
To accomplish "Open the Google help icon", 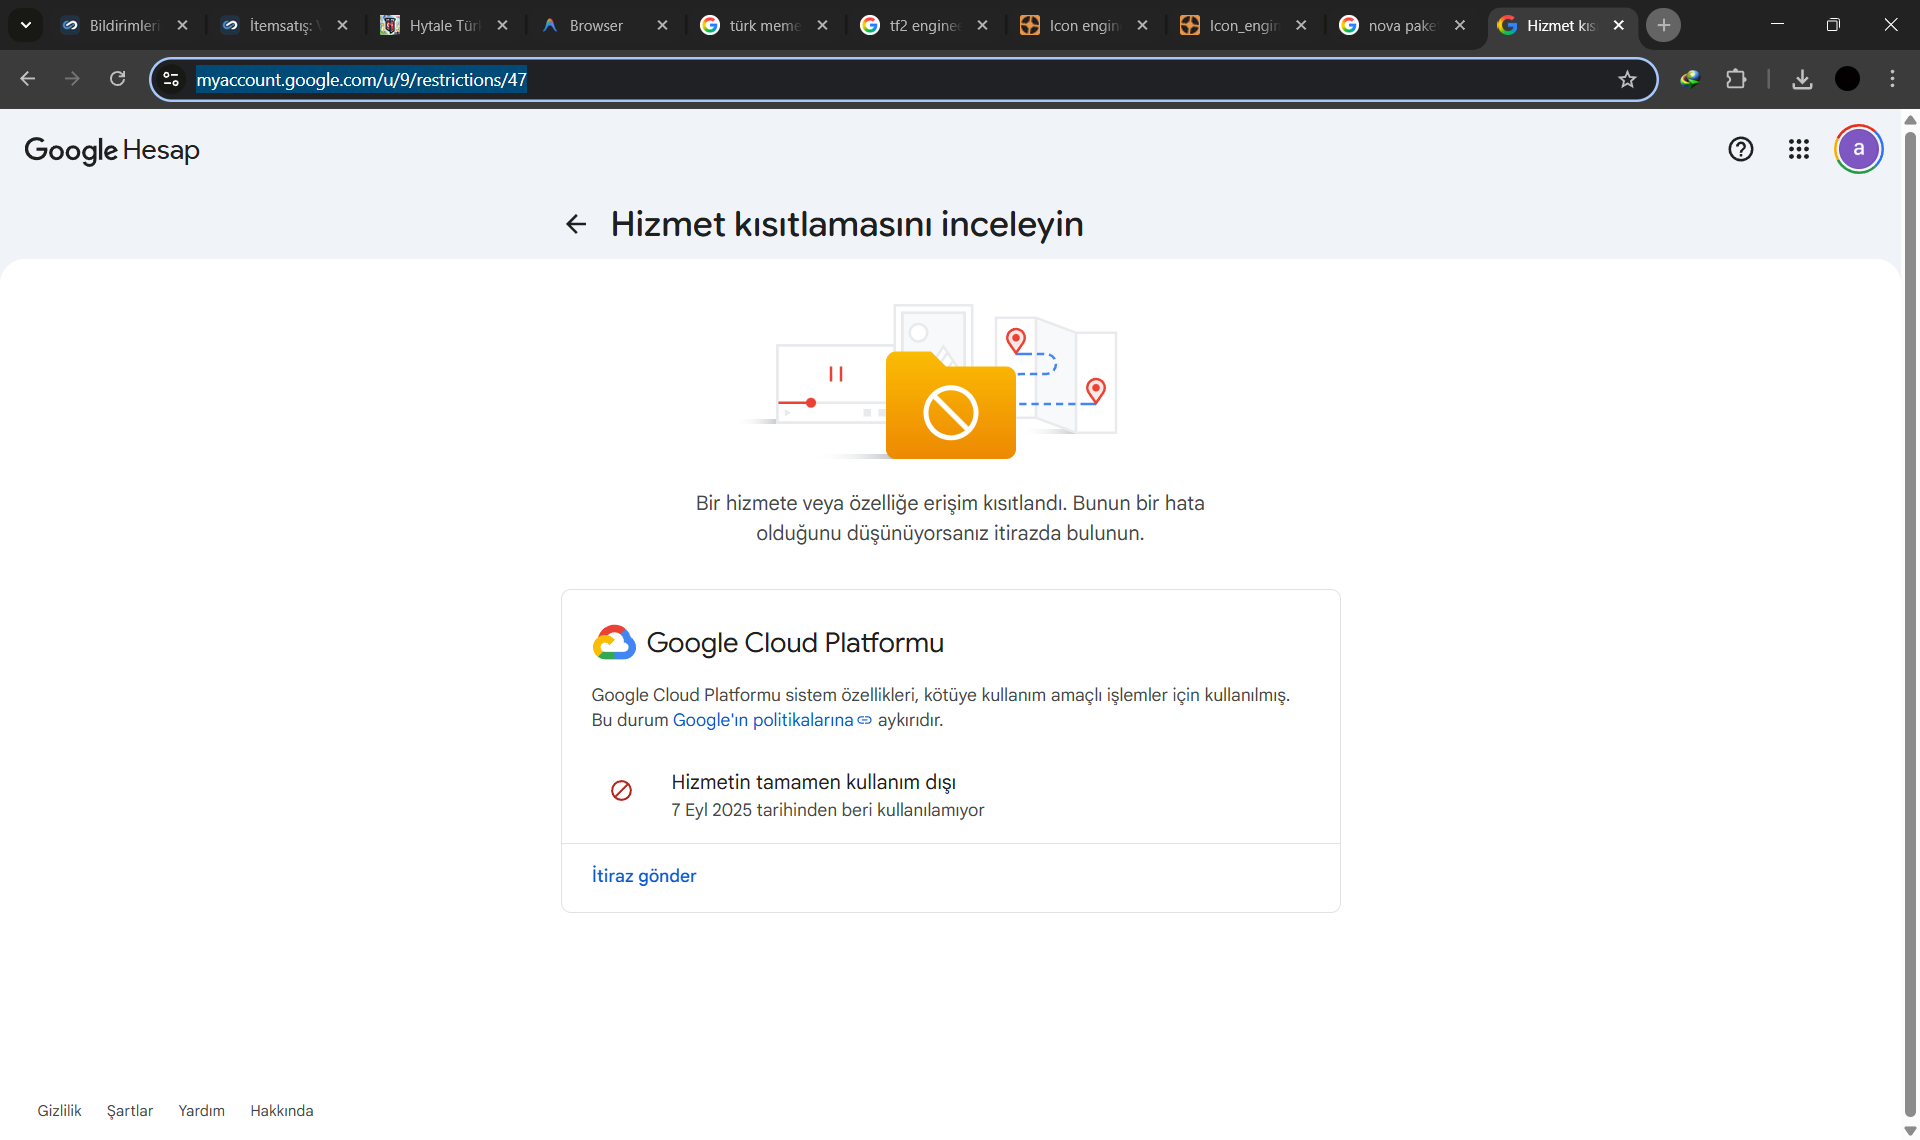I will click(1741, 149).
